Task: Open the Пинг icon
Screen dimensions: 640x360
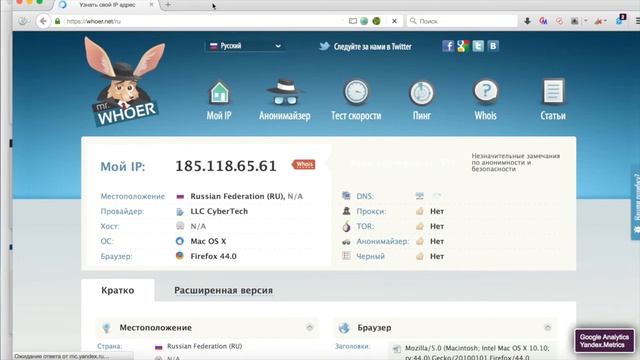Action: 421,93
